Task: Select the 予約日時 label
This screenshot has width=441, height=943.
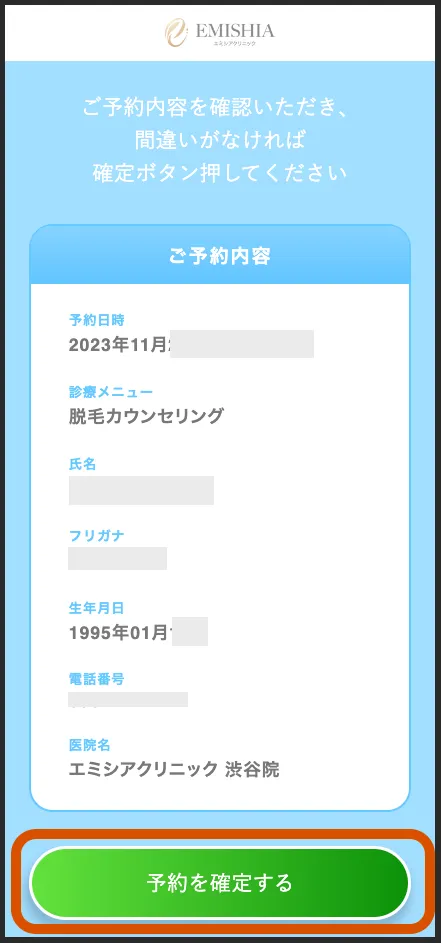Action: [97, 320]
